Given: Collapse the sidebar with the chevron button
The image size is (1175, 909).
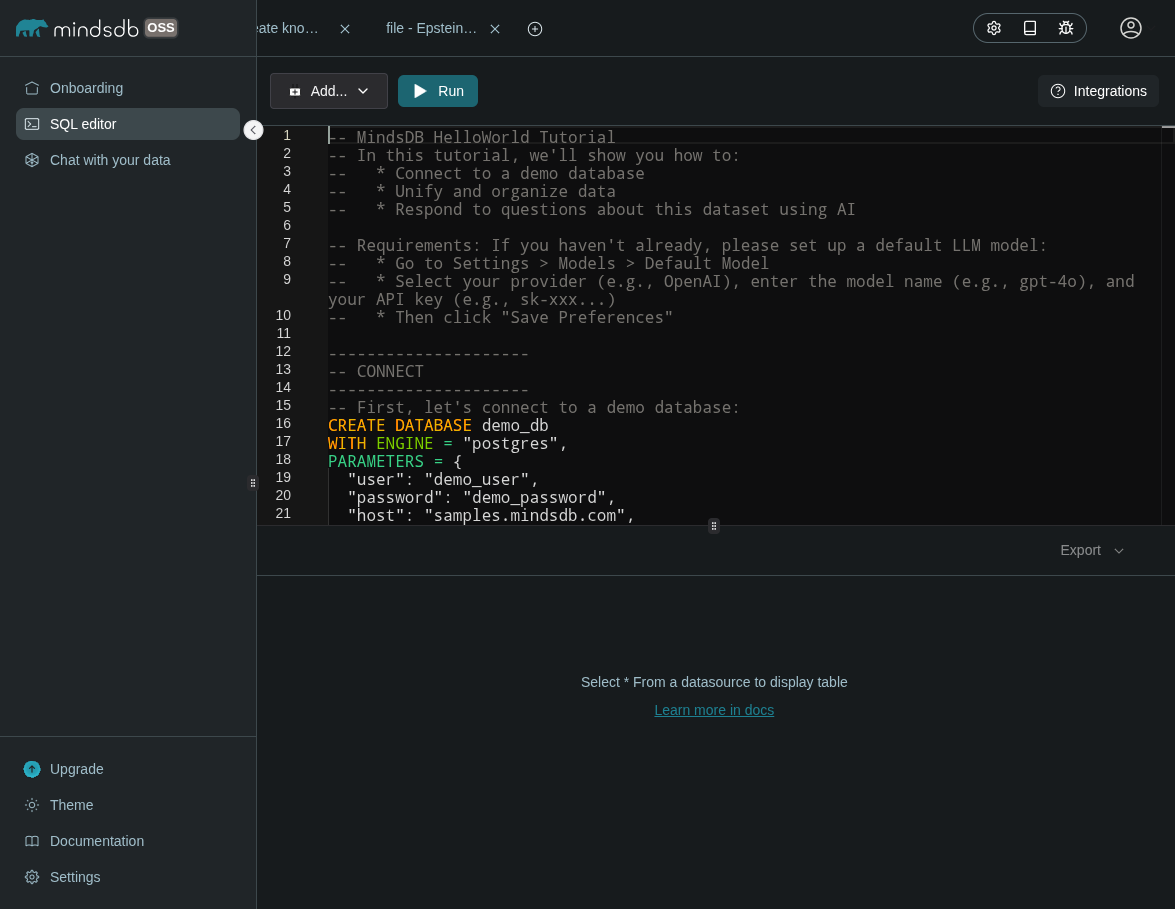Looking at the screenshot, I should tap(253, 130).
